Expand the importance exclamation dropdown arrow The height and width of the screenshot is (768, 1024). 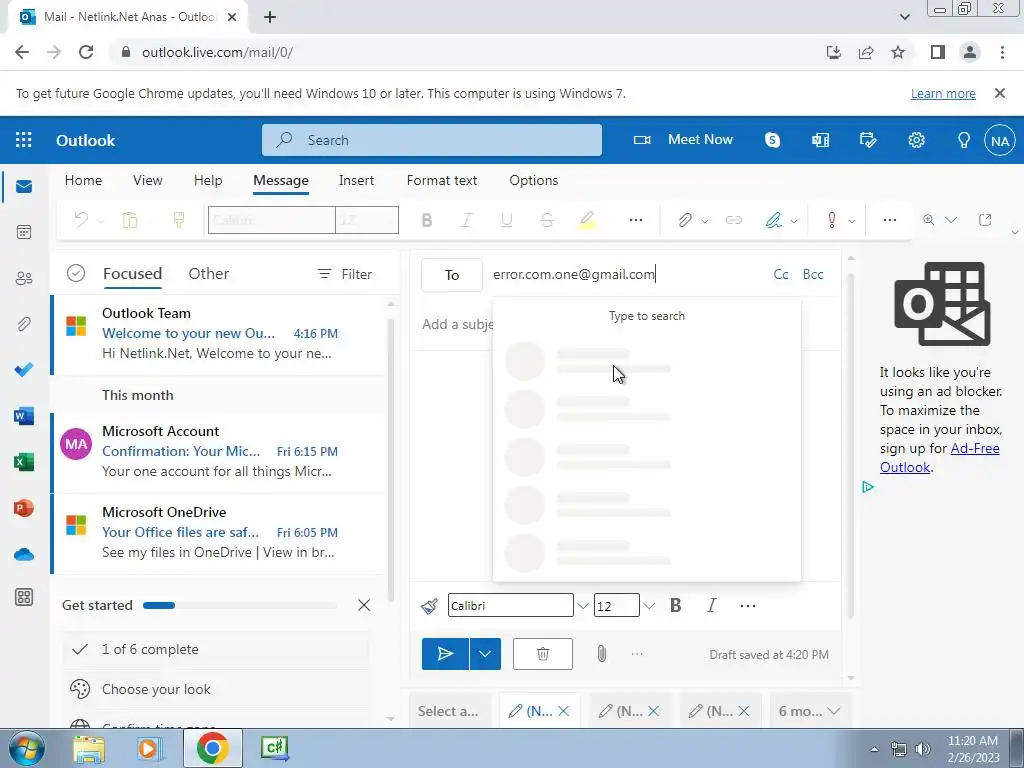click(852, 221)
